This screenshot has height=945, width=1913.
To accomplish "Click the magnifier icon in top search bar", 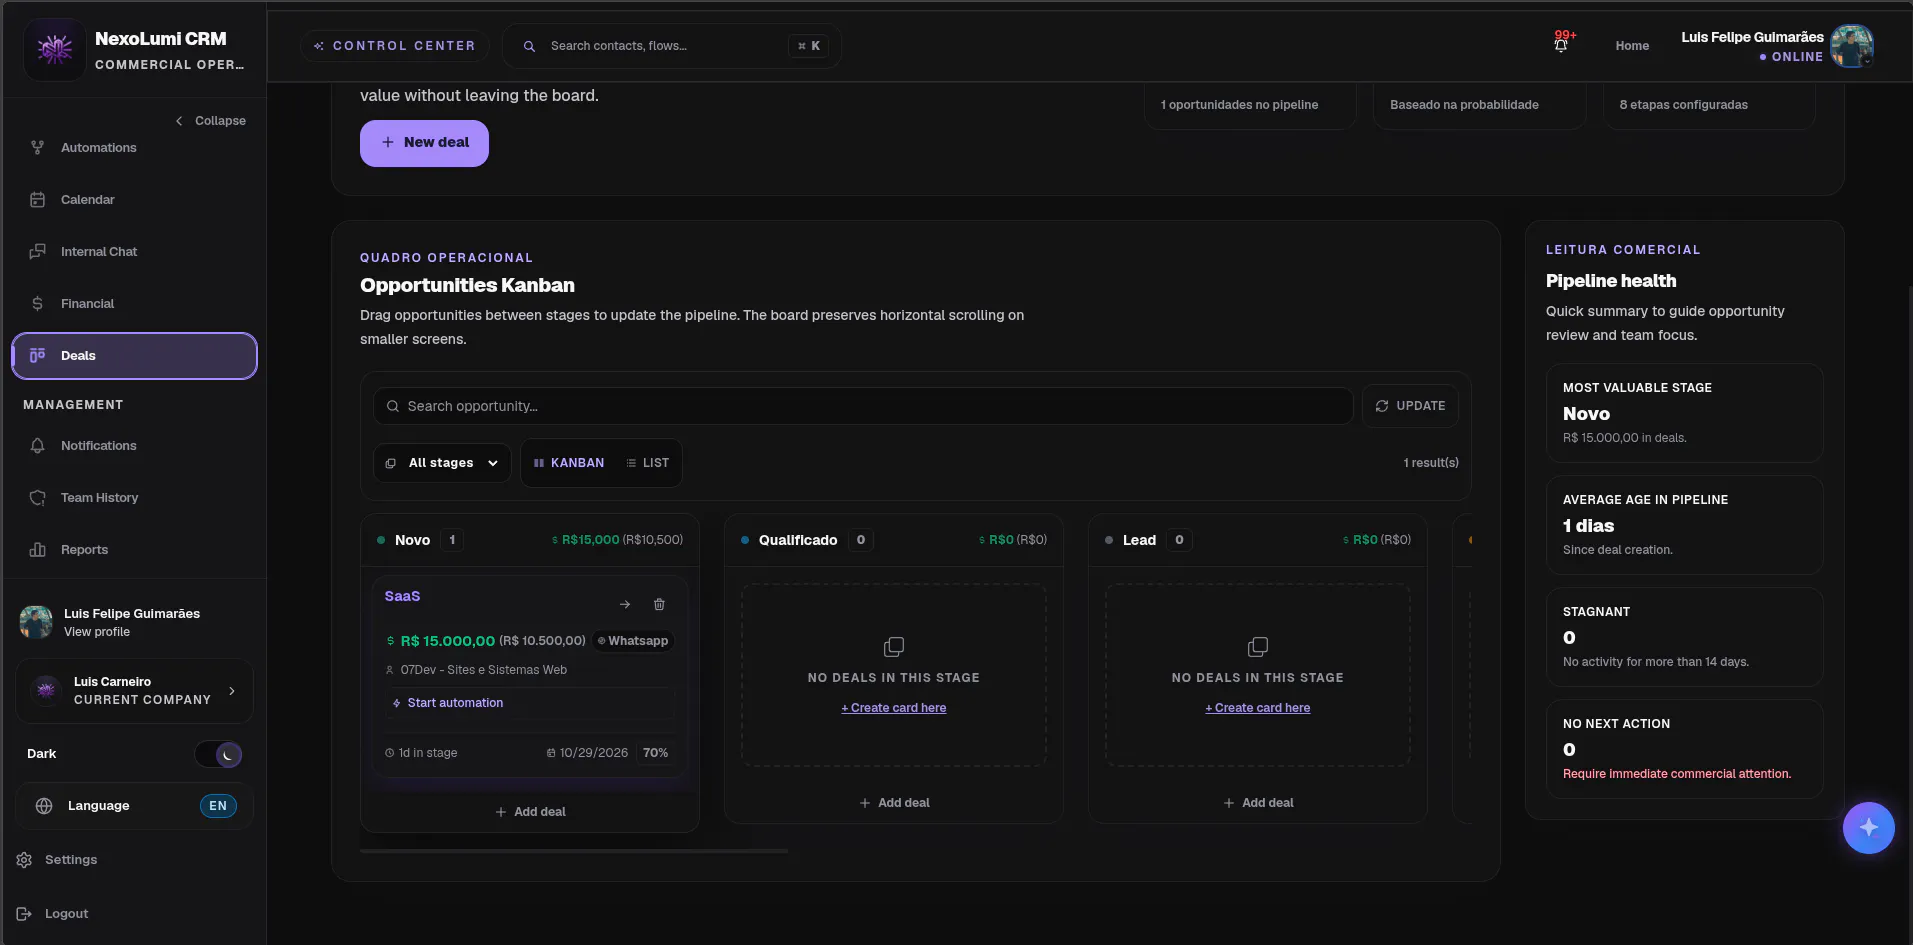I will click(529, 46).
